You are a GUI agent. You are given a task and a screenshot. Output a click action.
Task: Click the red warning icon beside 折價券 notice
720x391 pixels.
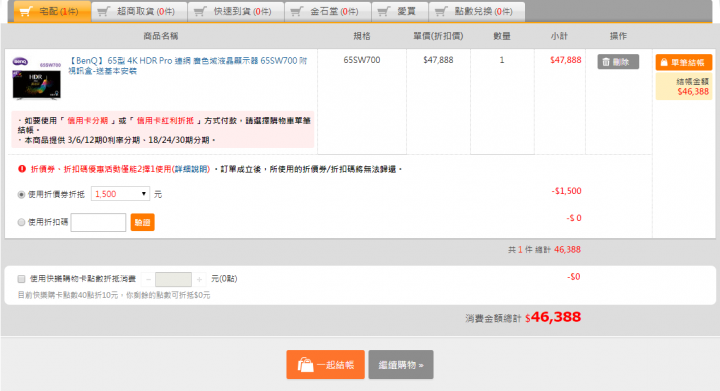point(22,169)
